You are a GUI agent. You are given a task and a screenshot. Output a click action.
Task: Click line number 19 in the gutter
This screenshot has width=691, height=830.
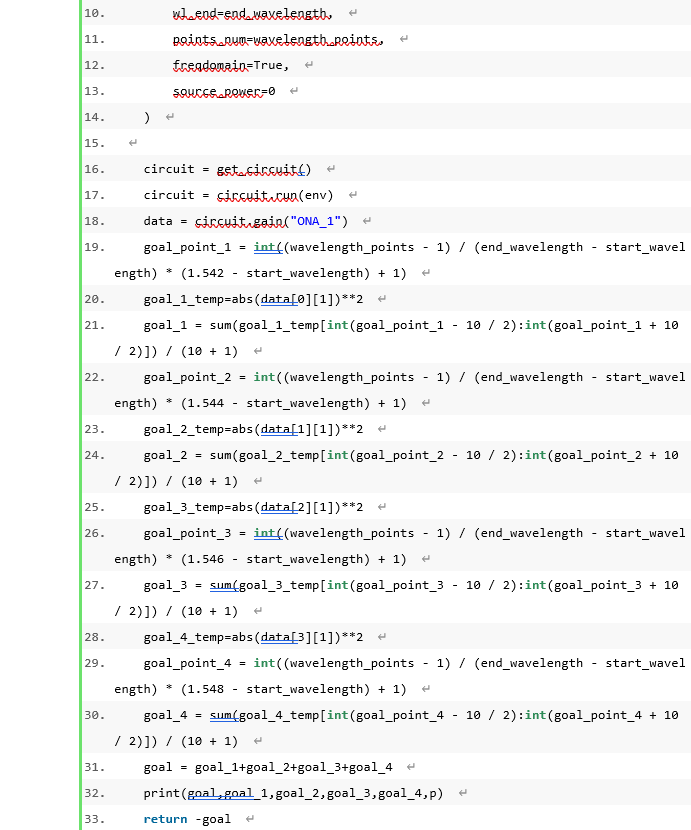click(94, 247)
